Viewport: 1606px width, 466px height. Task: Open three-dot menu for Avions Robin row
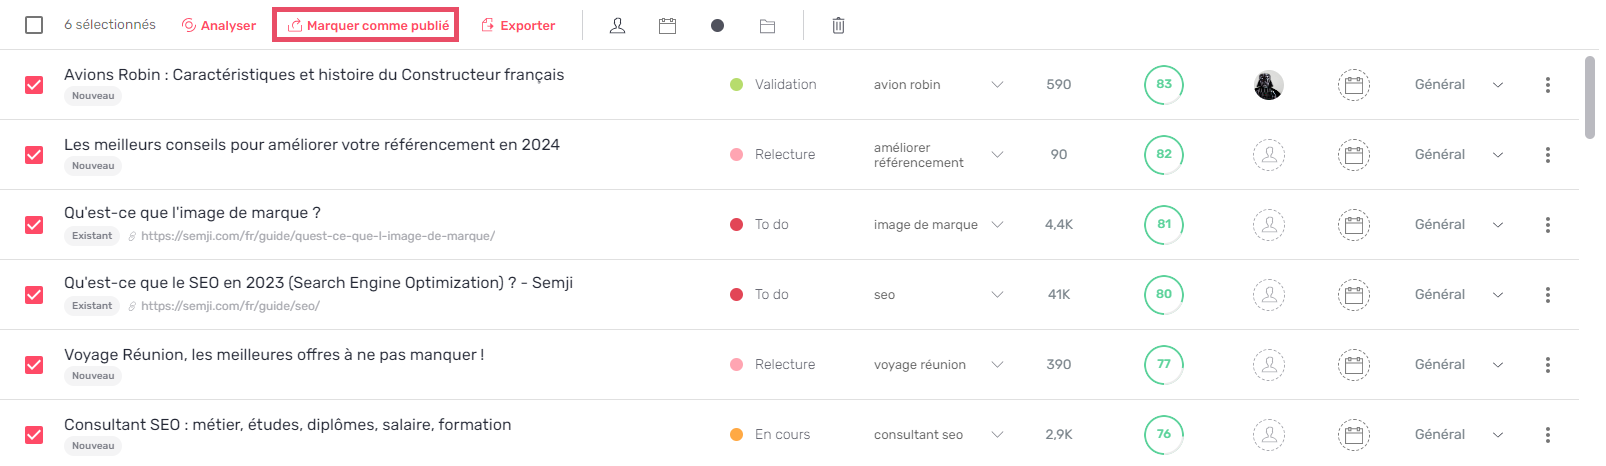point(1548,85)
